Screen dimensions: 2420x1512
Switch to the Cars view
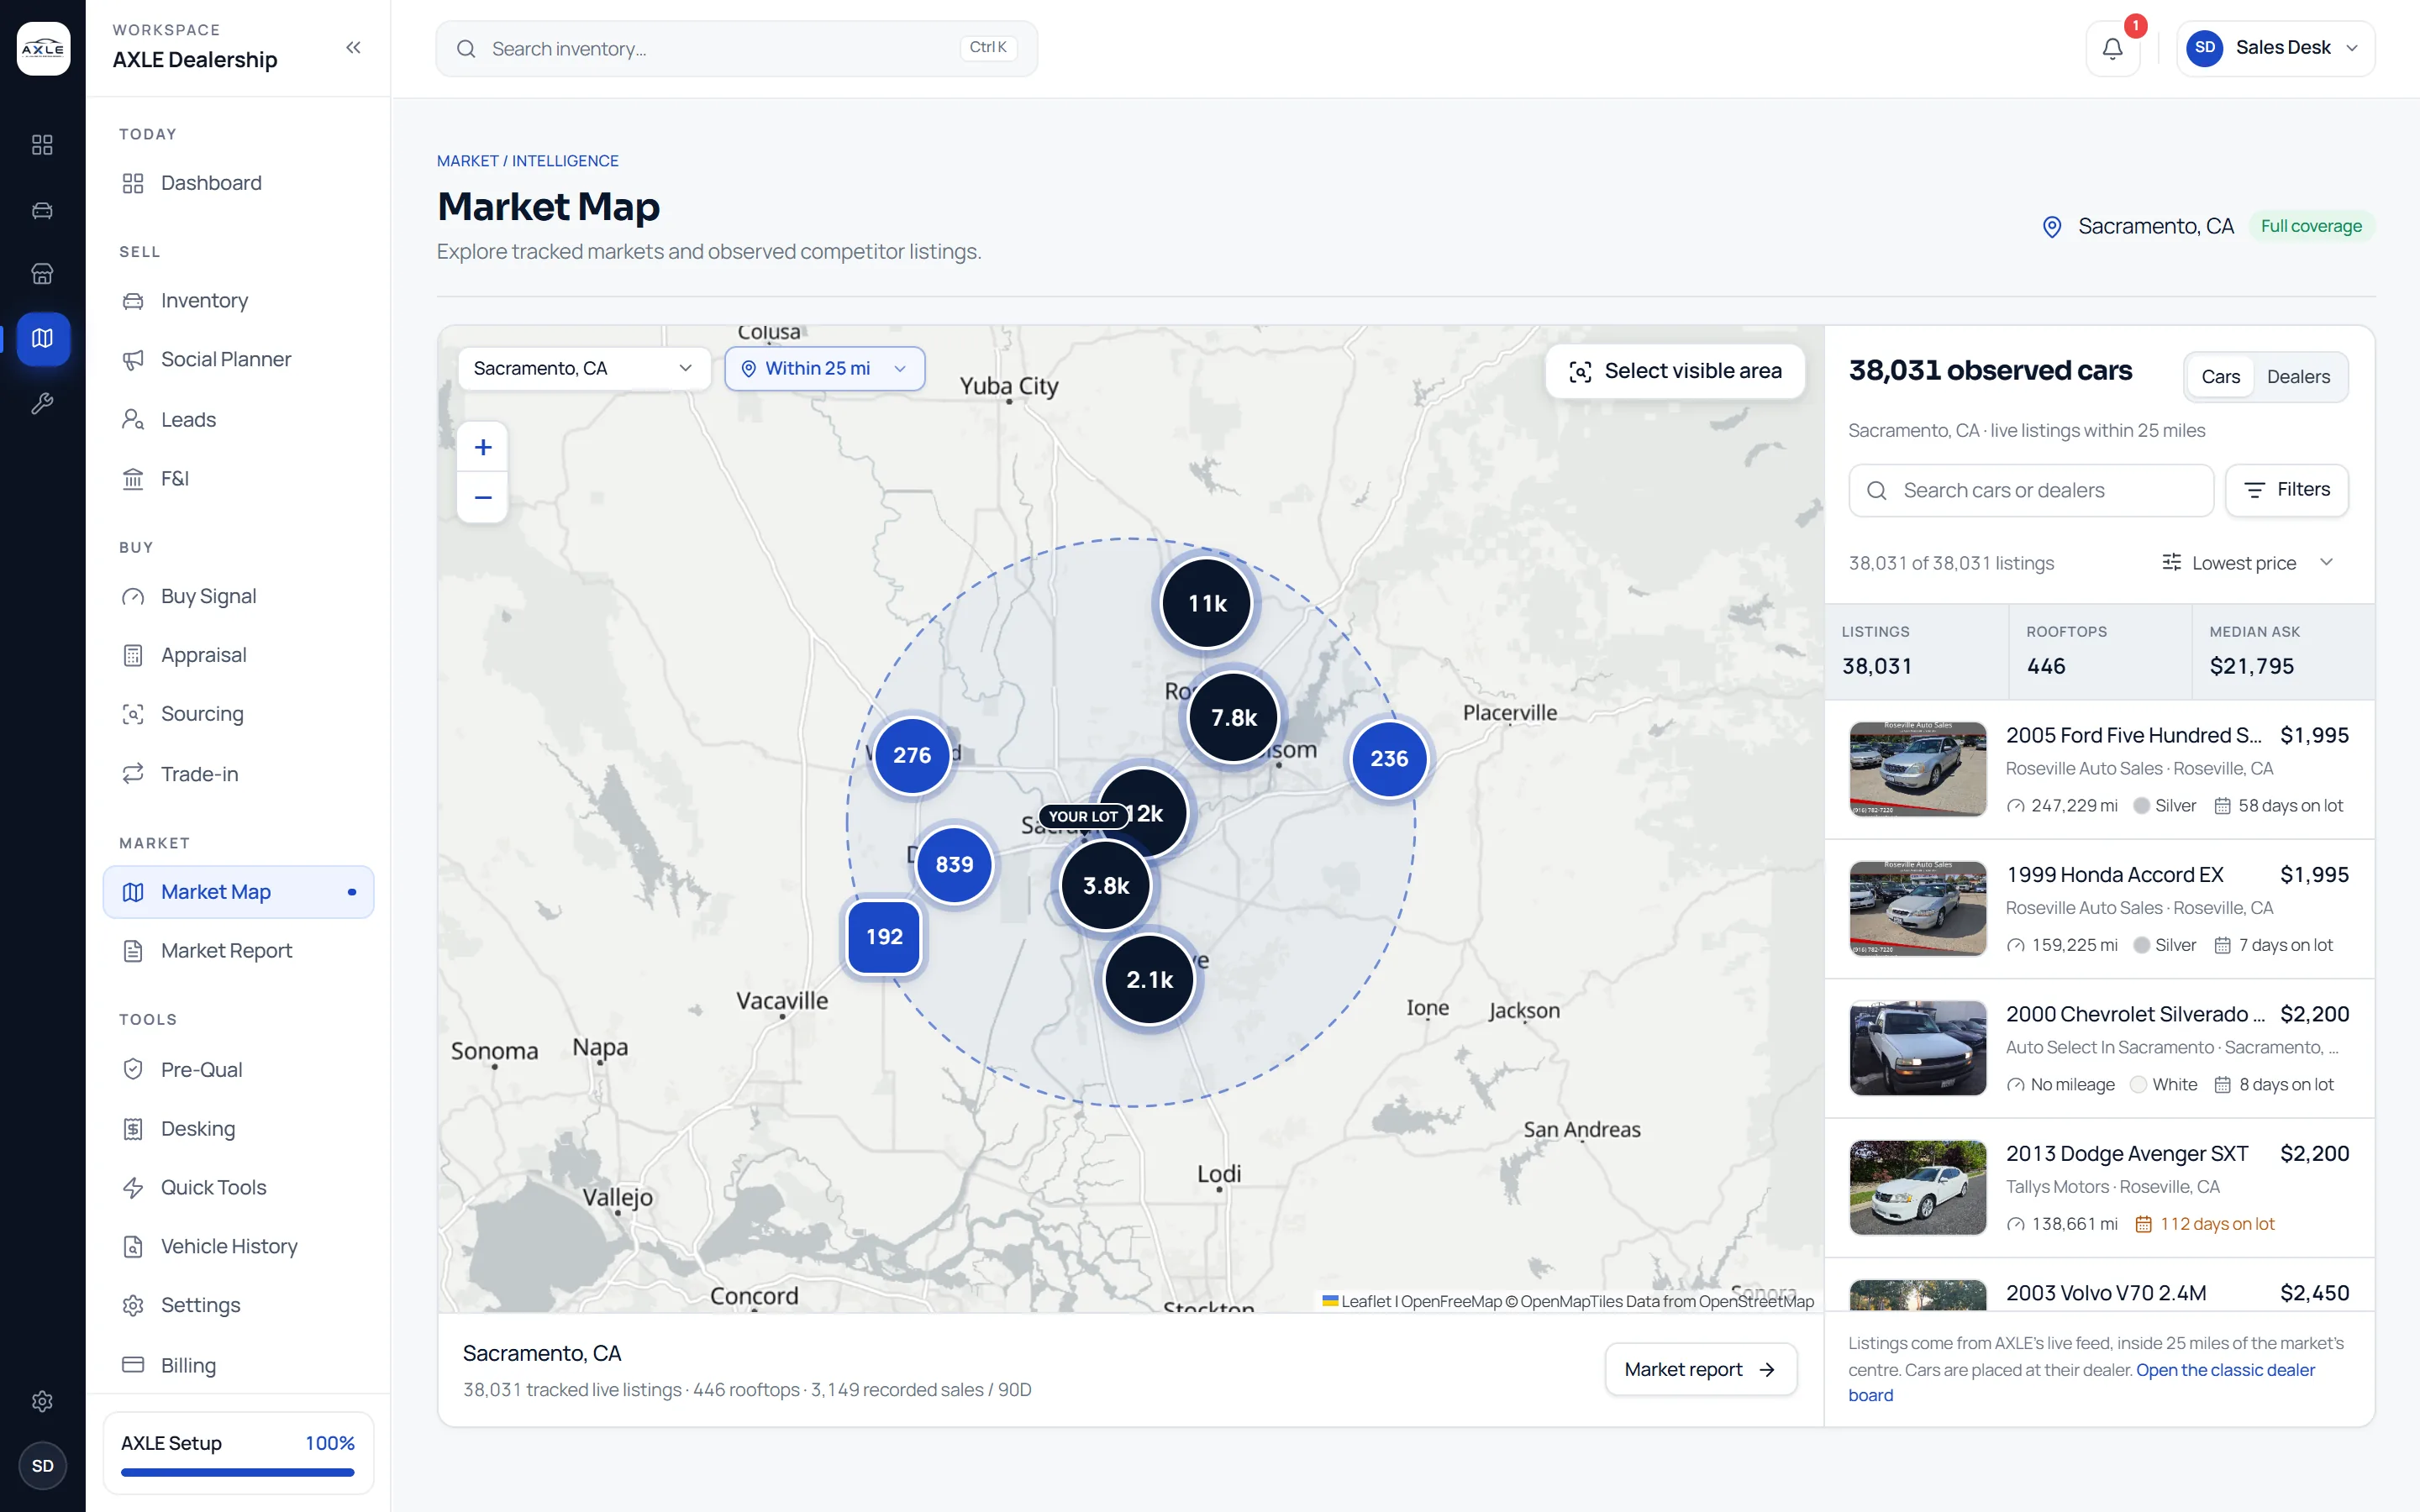coord(2220,377)
